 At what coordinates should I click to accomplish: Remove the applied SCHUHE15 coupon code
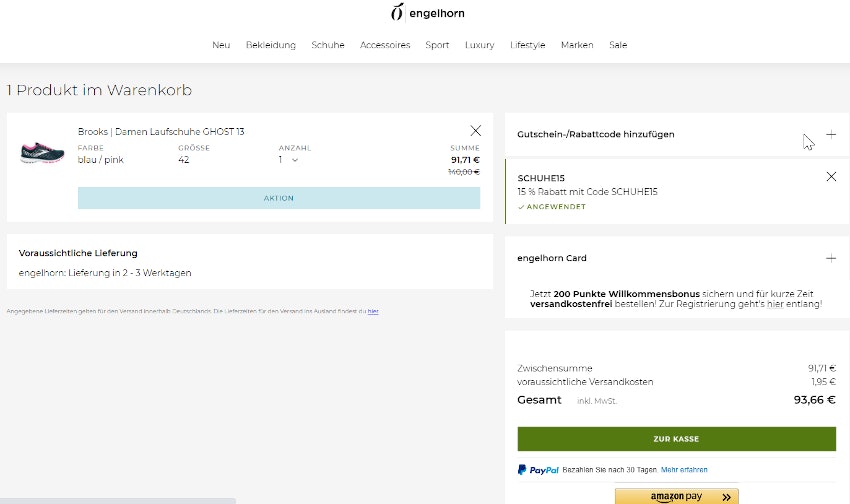click(831, 177)
